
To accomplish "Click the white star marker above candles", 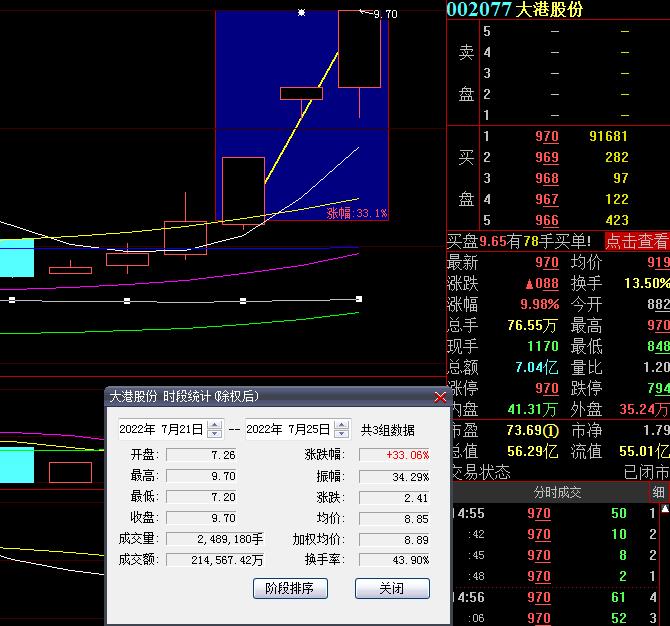I will [x=301, y=13].
